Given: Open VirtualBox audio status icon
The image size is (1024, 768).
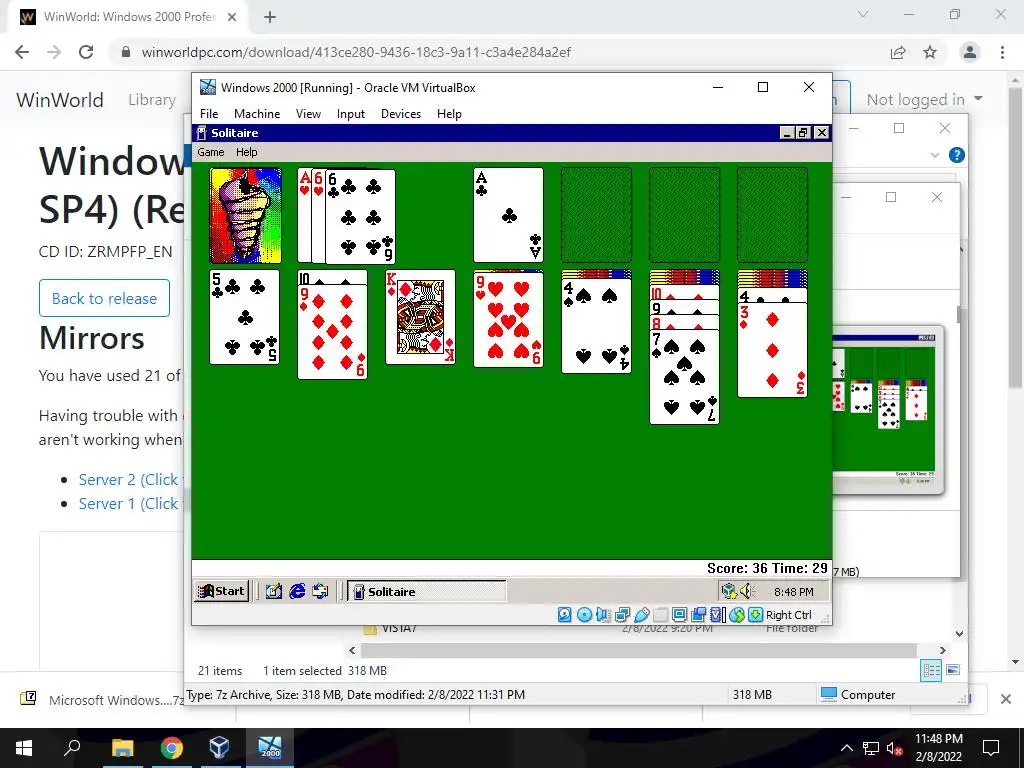Looking at the screenshot, I should pos(603,615).
